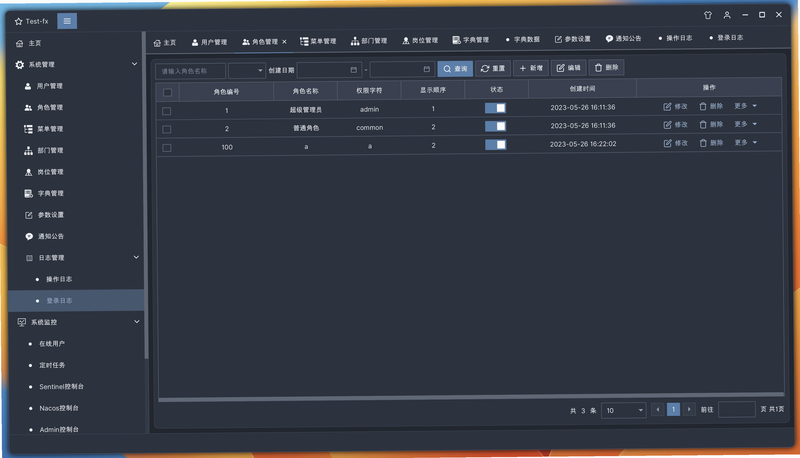Screen dimensions: 800x458
Task: Switch to the 菜单管理 tab
Action: coord(318,41)
